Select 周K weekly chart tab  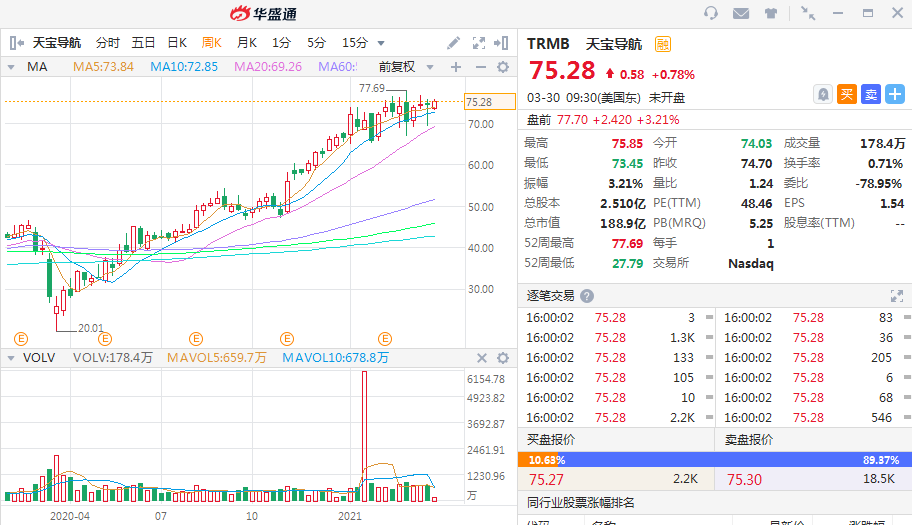point(212,43)
